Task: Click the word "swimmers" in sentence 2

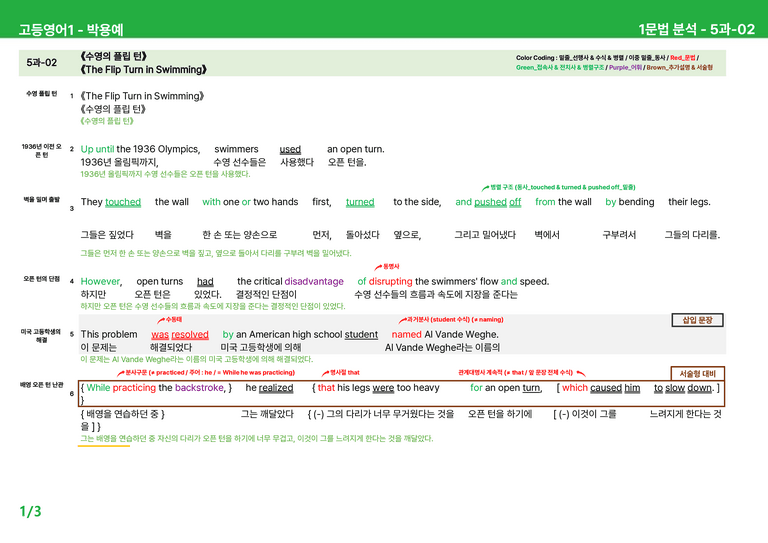Action: 236,149
